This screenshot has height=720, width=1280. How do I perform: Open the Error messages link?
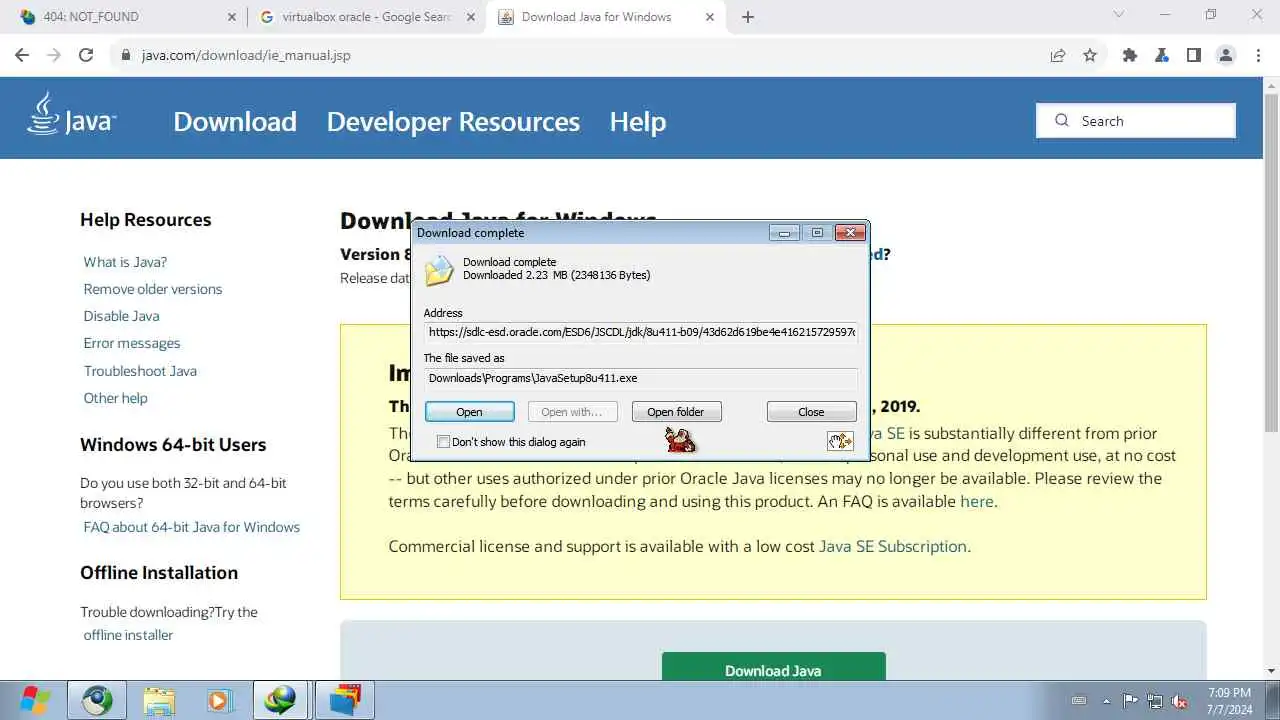click(132, 343)
